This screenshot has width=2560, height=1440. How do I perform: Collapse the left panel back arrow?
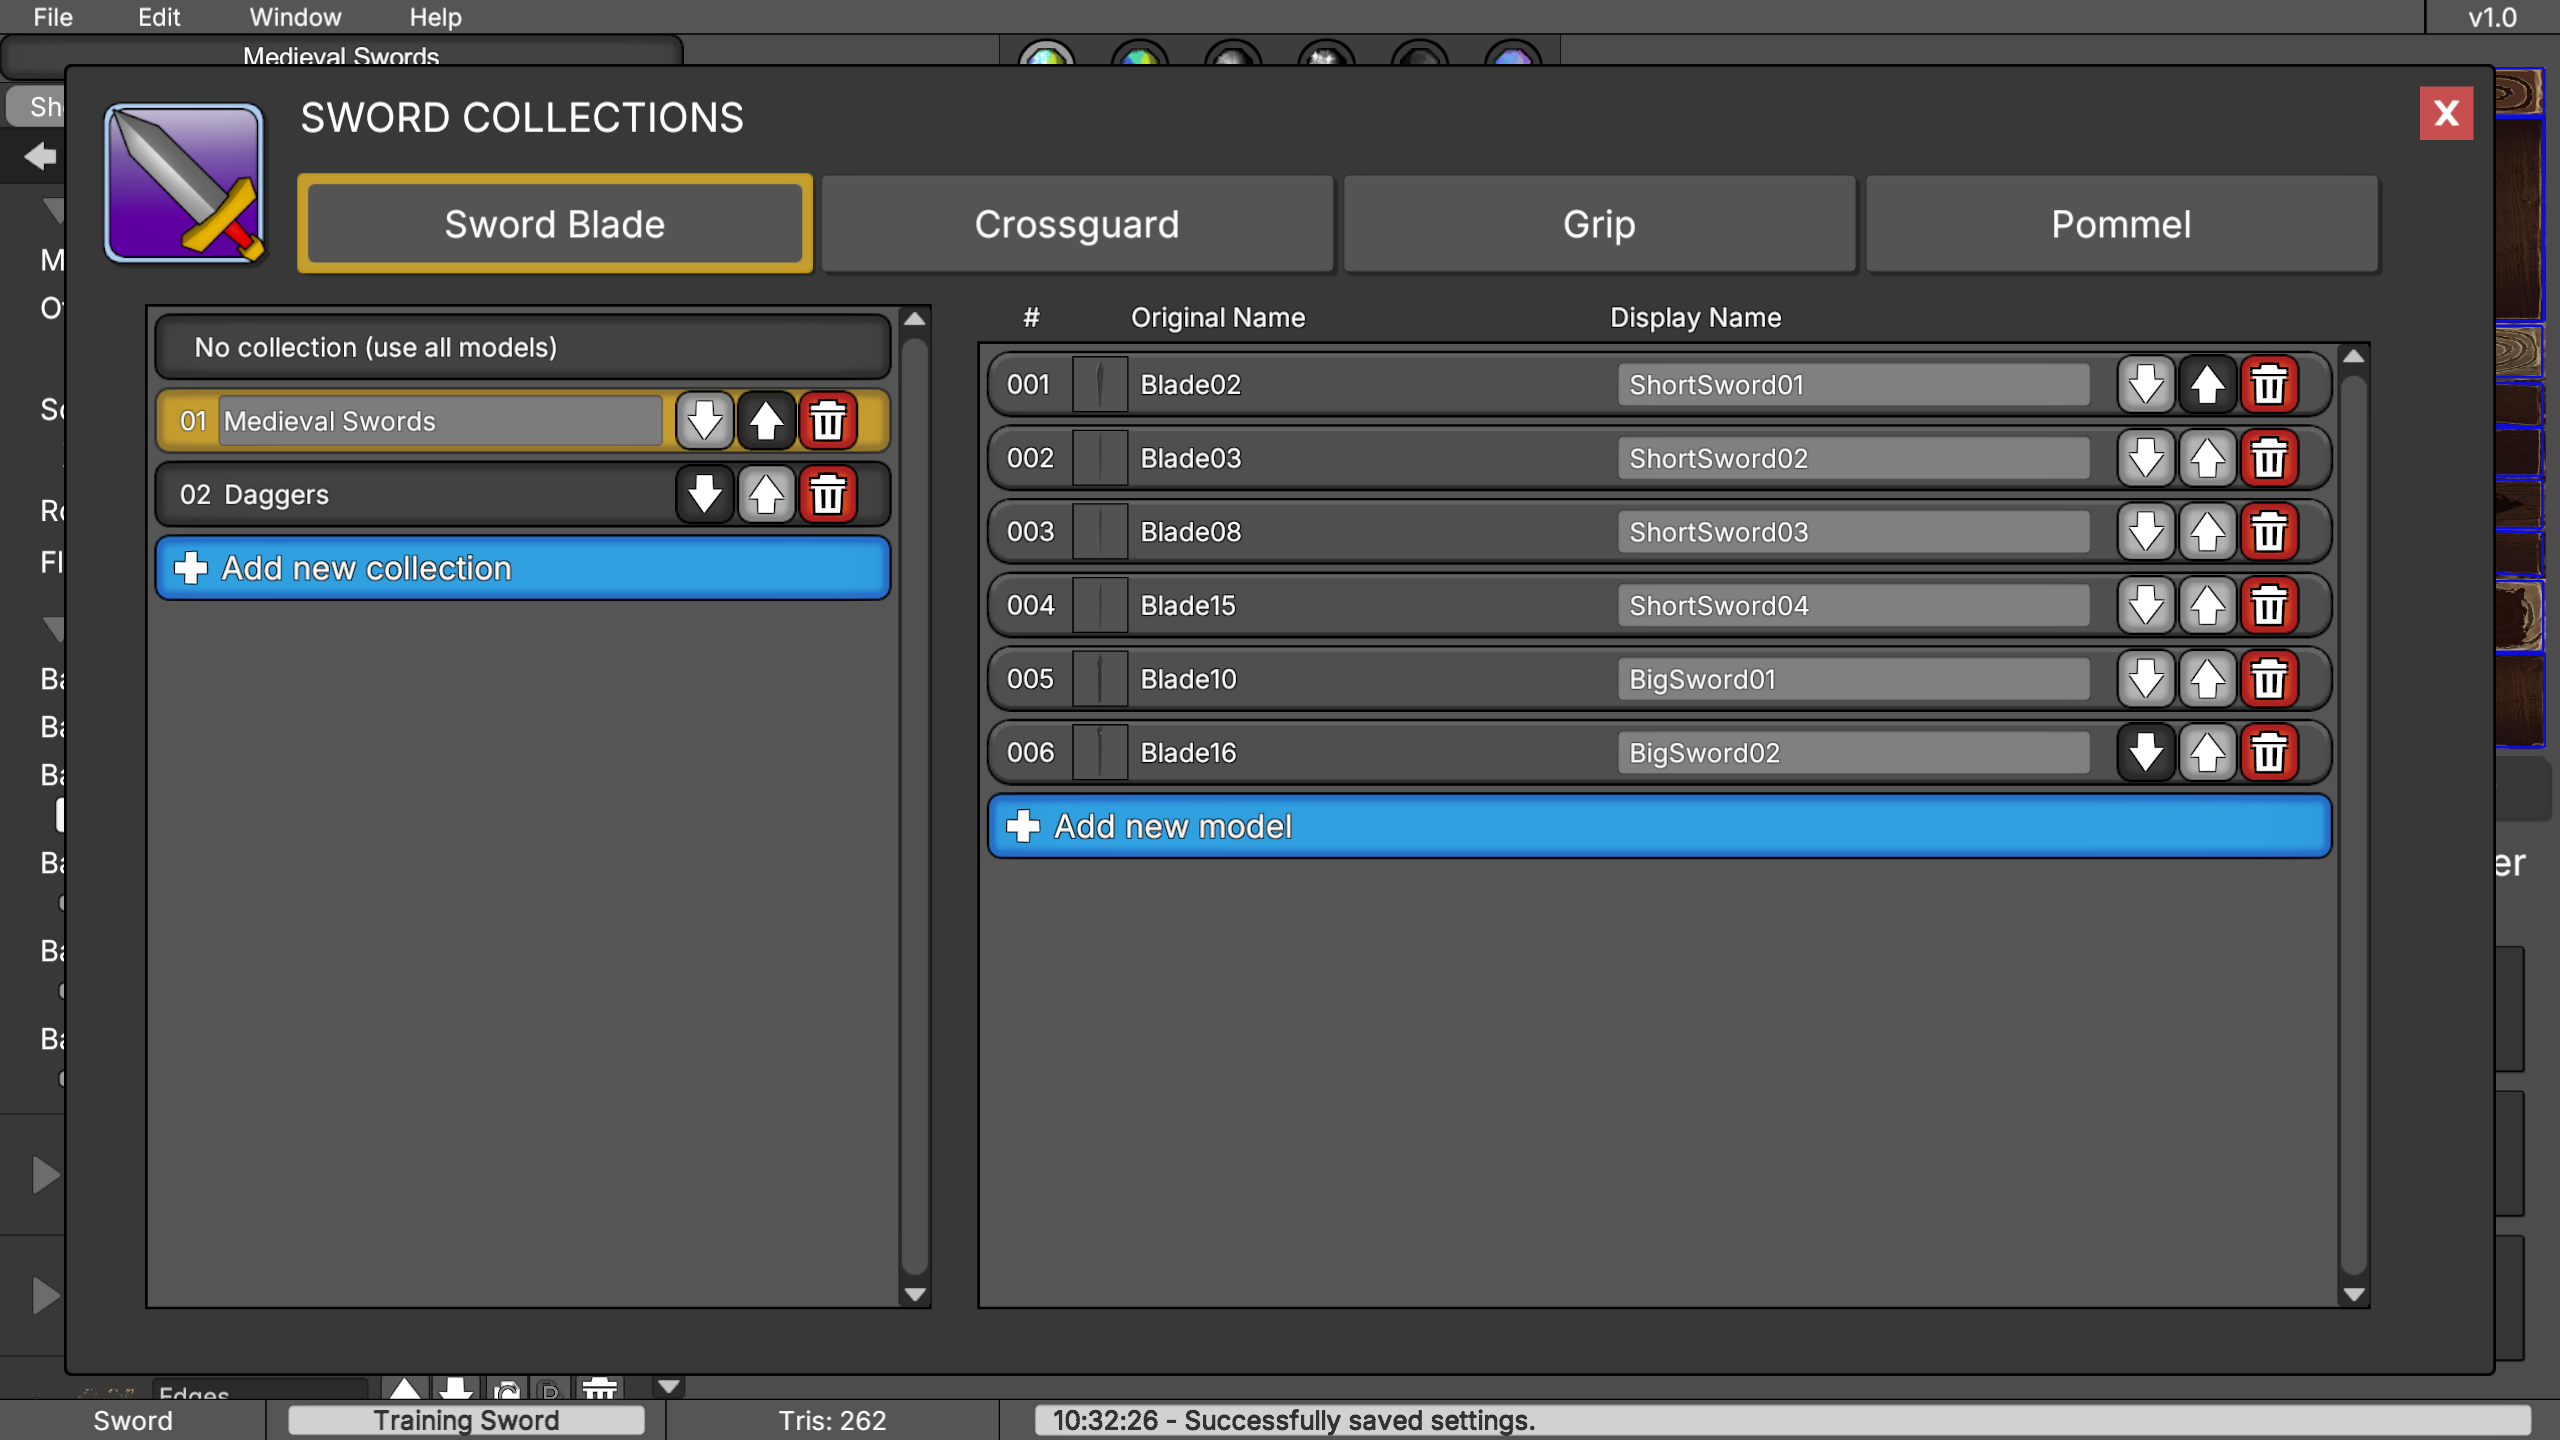(x=40, y=156)
